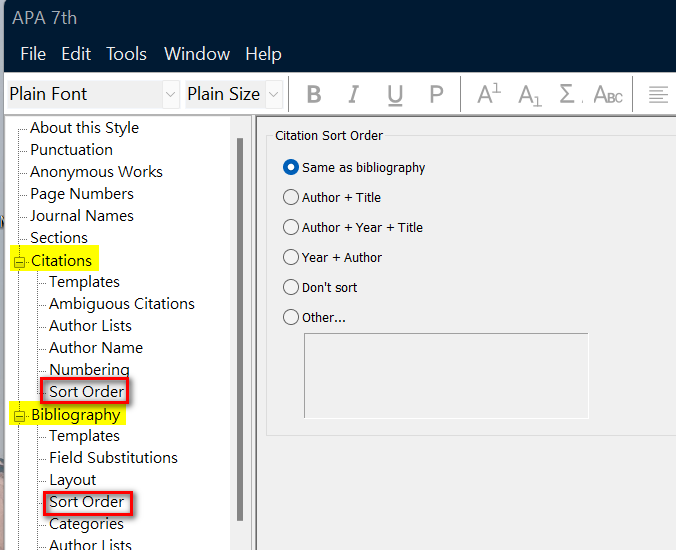Click the Other sort order text box
Viewport: 676px width, 550px height.
pyautogui.click(x=446, y=375)
